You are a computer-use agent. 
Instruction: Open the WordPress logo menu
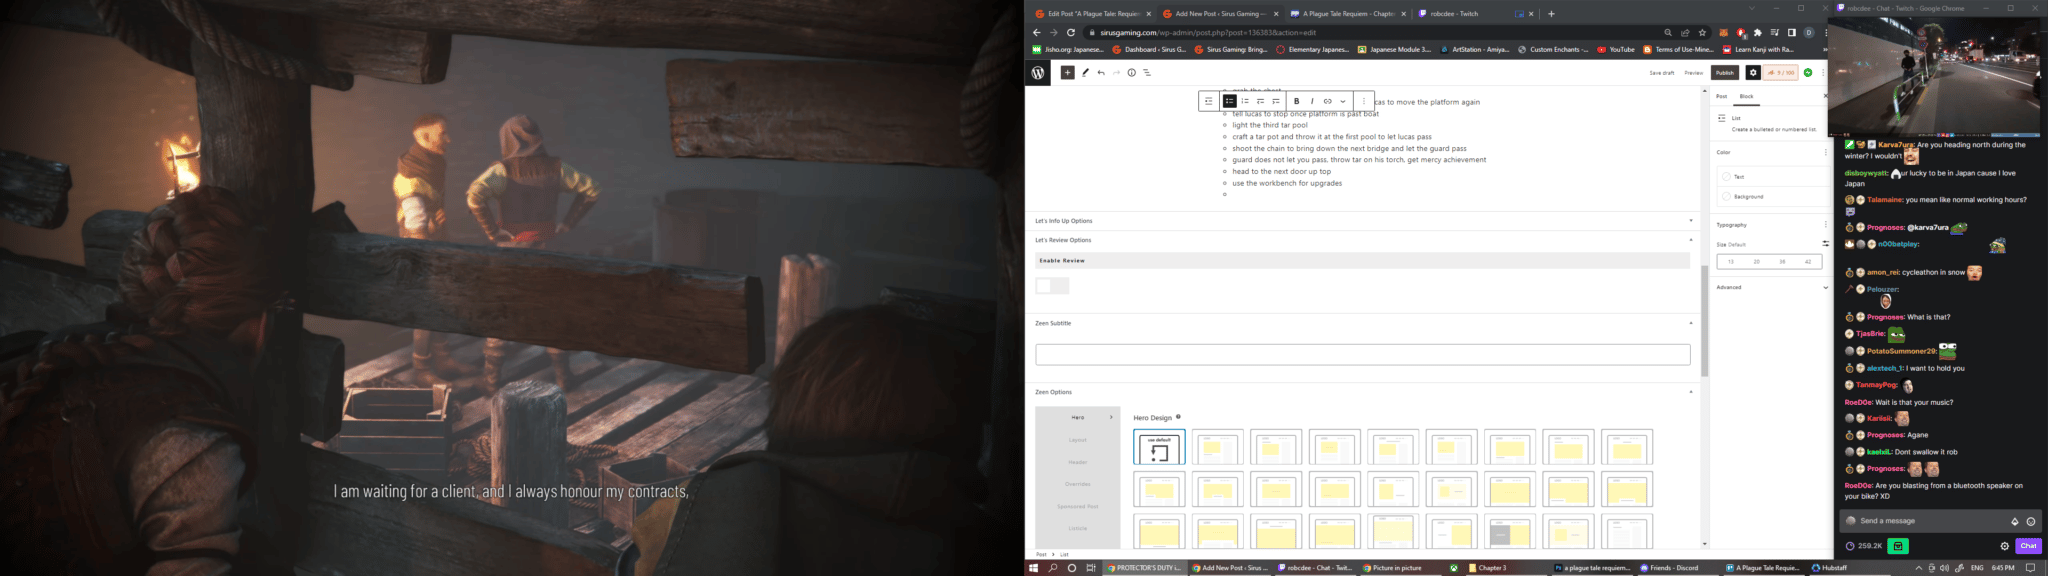(x=1038, y=73)
